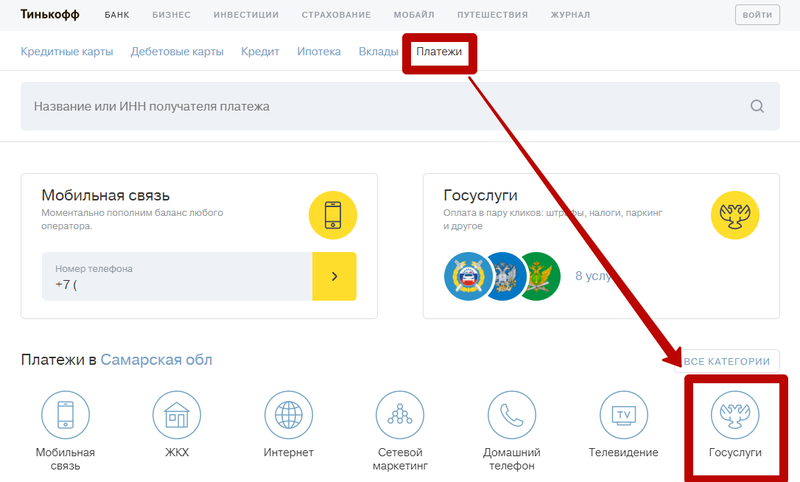Open ПУТЕШЕСТВИЯ top menu item
800x482 pixels.
tap(492, 15)
